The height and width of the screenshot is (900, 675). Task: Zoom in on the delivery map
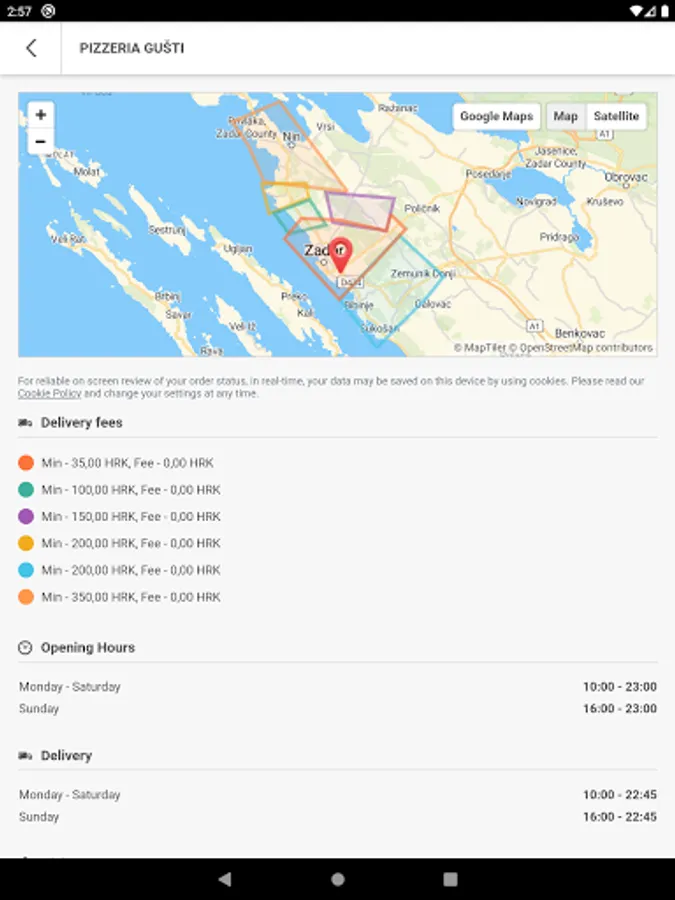point(40,115)
